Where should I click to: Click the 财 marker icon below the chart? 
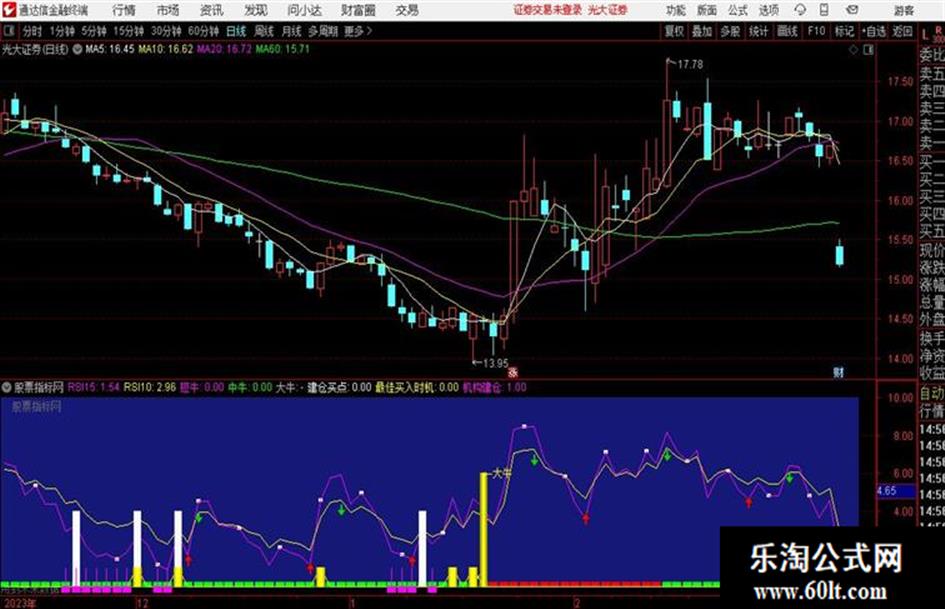pyautogui.click(x=838, y=372)
